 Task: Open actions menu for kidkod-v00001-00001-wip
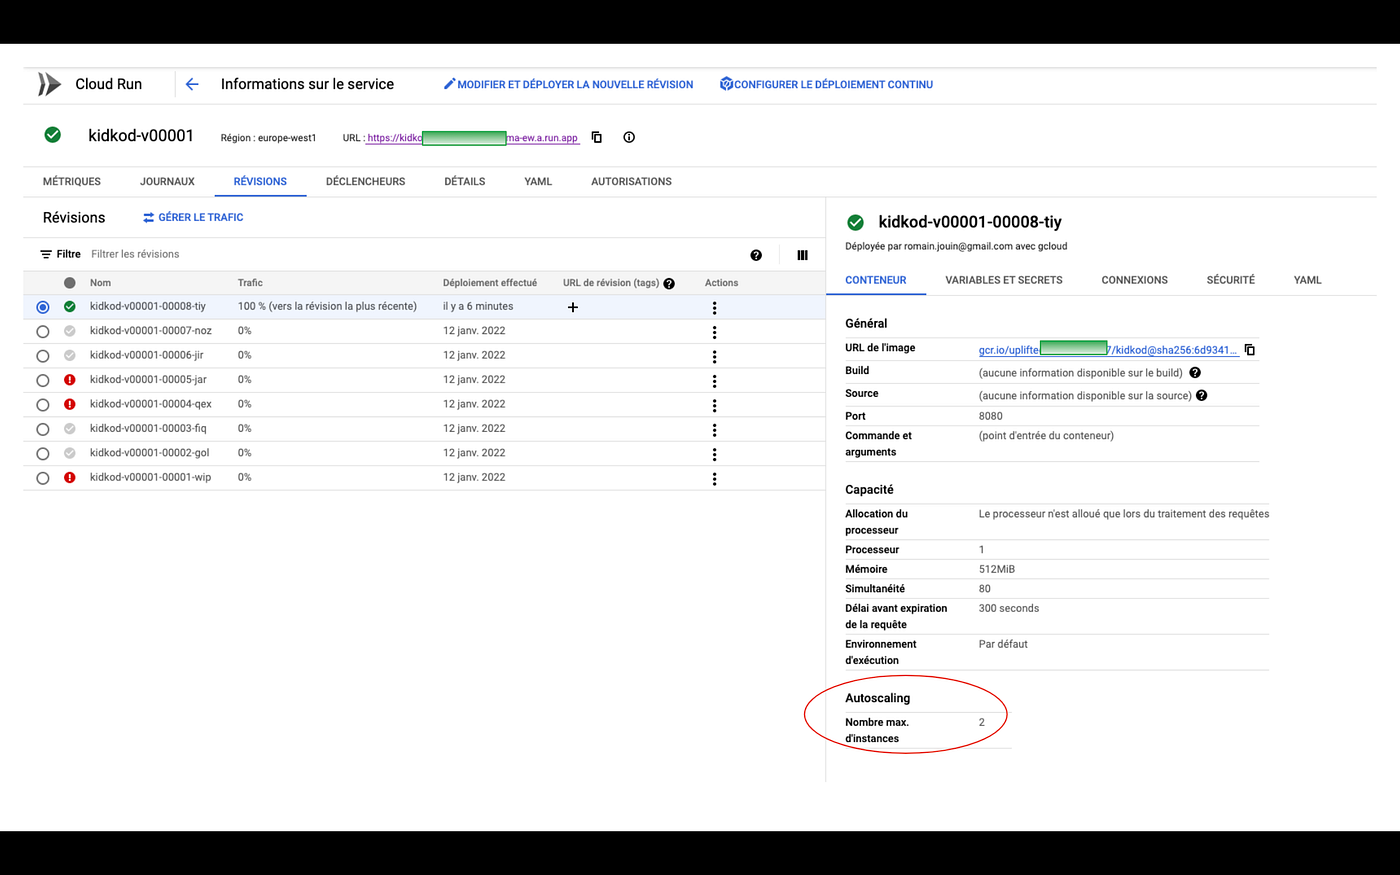(714, 479)
